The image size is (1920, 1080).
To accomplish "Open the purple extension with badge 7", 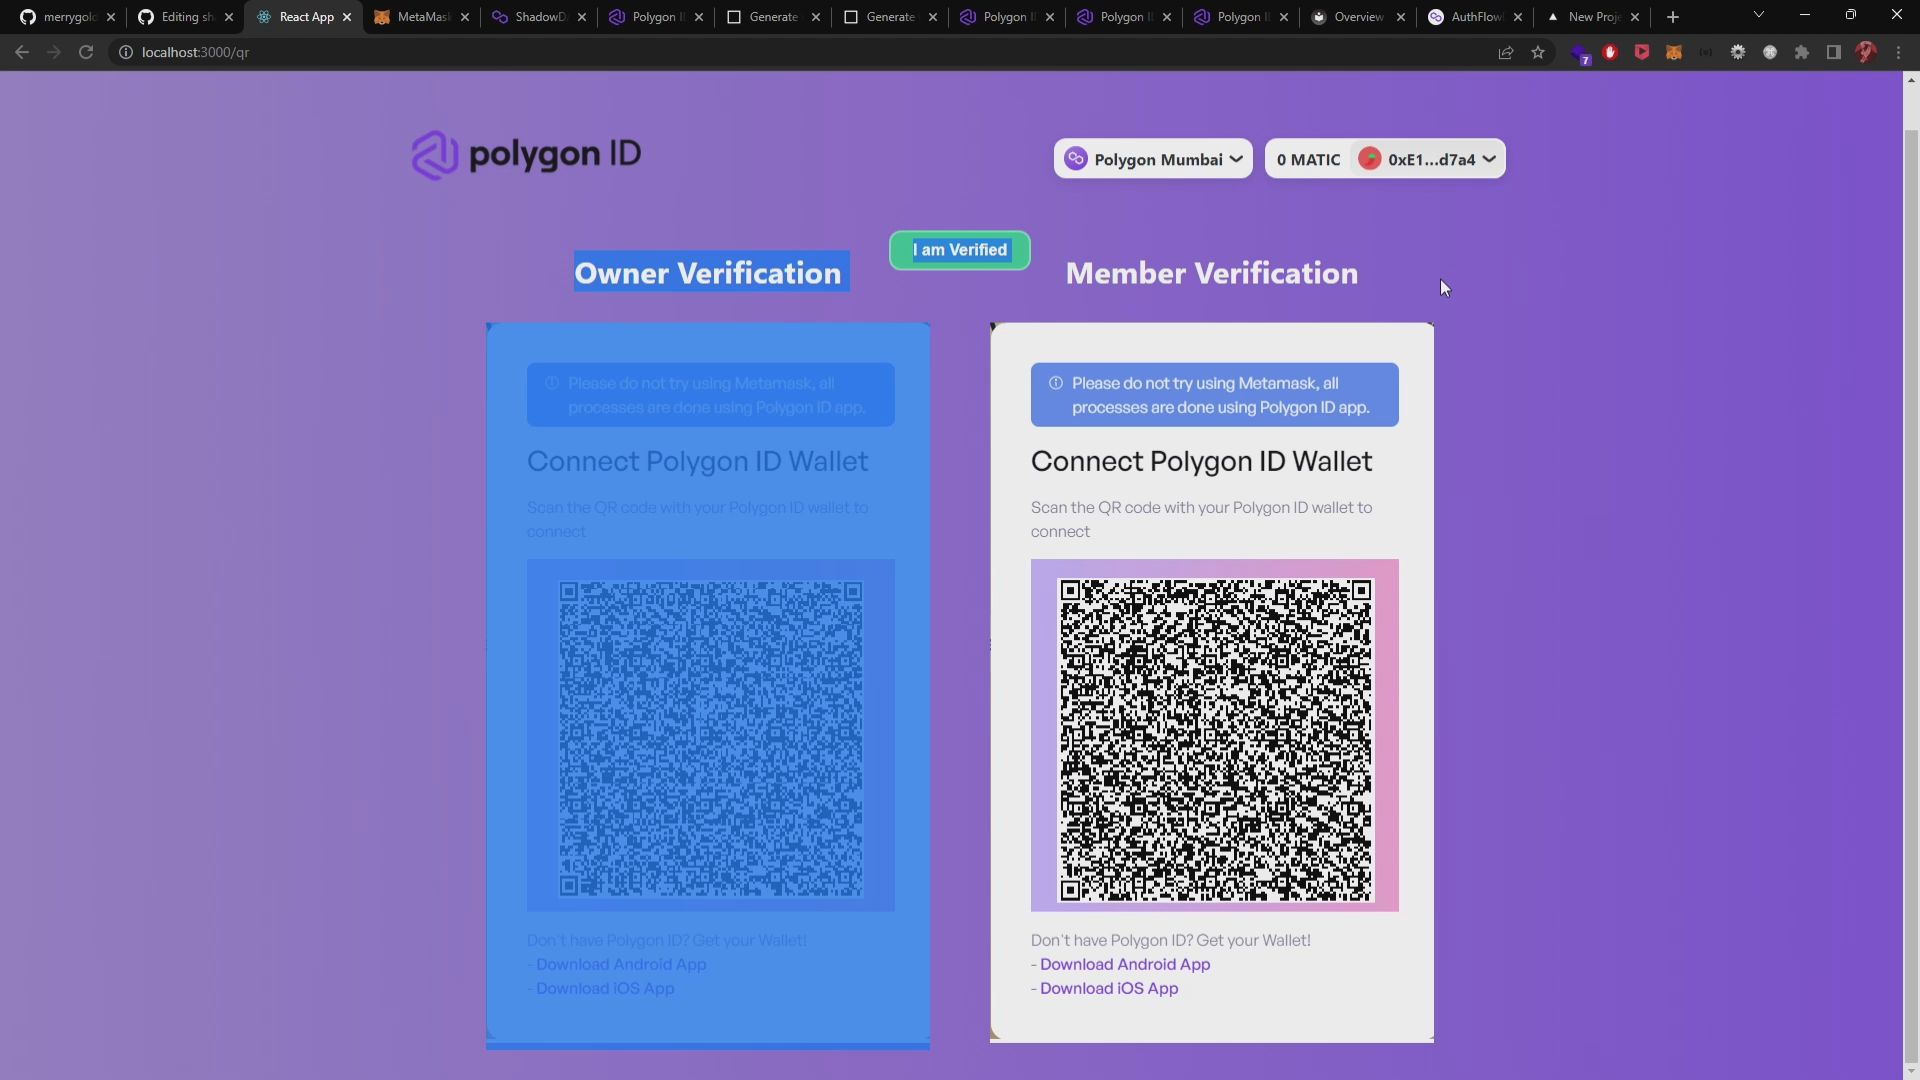I will [x=1579, y=54].
